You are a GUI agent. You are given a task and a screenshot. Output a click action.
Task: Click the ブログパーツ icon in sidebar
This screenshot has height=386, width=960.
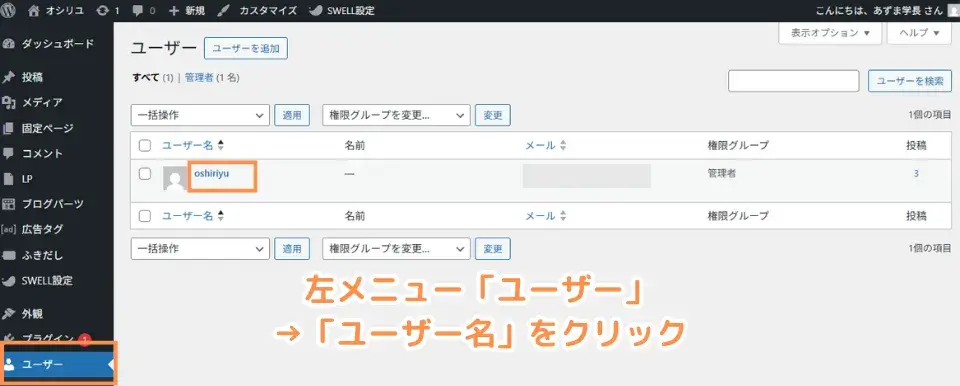pyautogui.click(x=9, y=204)
